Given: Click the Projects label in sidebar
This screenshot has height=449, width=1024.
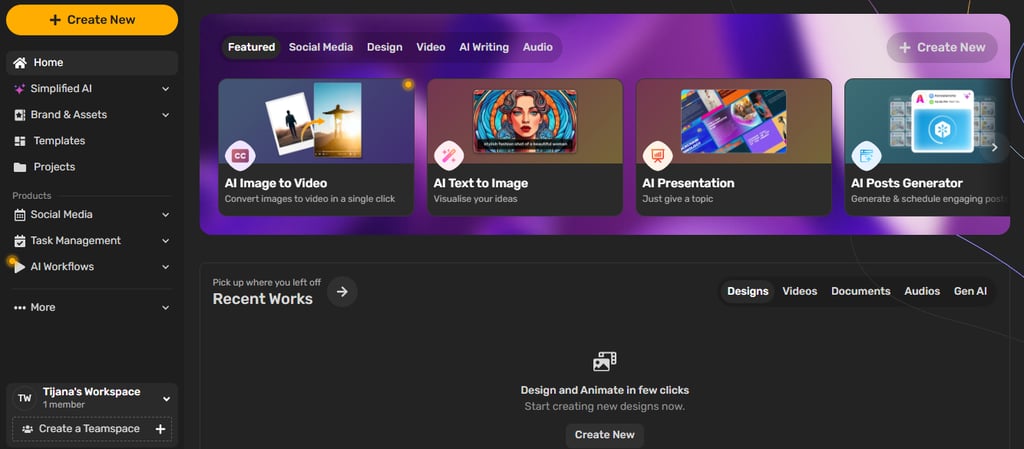Looking at the screenshot, I should click(54, 167).
